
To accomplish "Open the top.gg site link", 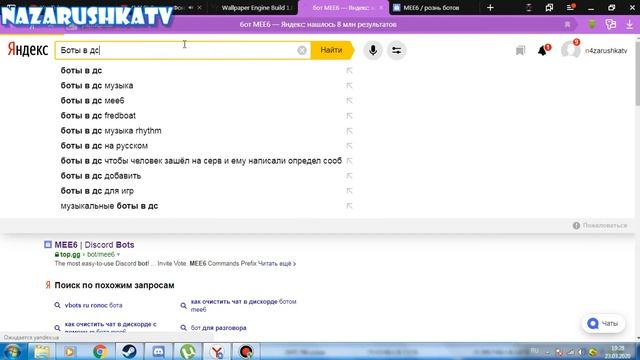I will coord(70,255).
